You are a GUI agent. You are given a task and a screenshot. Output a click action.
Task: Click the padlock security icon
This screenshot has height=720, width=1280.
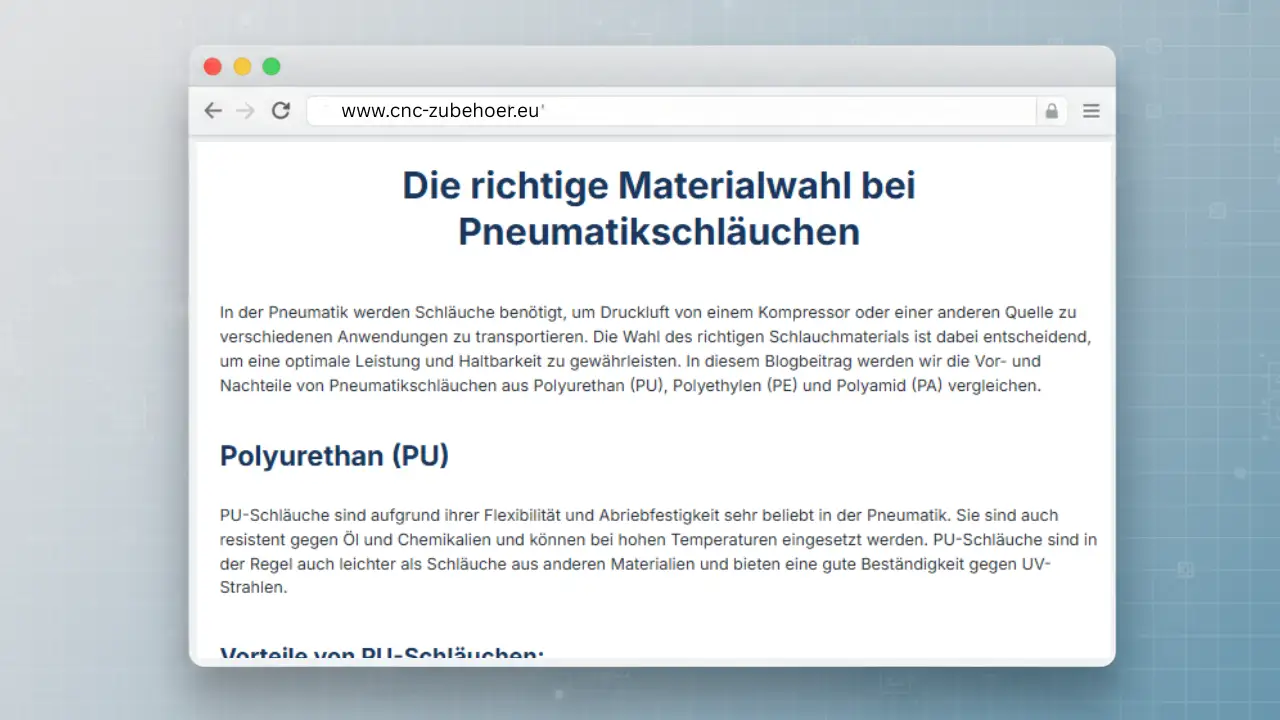(1051, 111)
